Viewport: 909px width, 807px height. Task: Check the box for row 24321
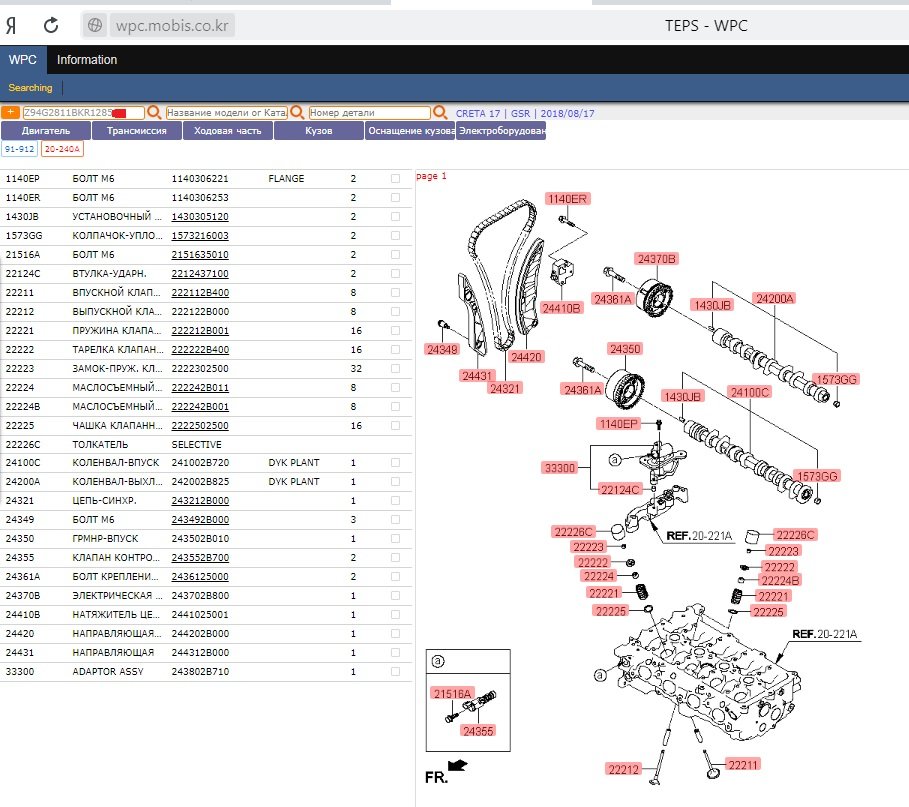tap(395, 500)
